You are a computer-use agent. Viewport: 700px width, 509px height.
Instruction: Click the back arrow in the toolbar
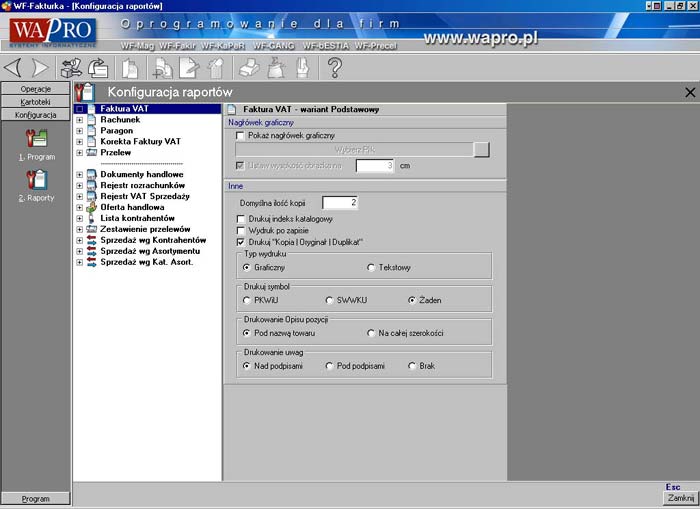(13, 68)
